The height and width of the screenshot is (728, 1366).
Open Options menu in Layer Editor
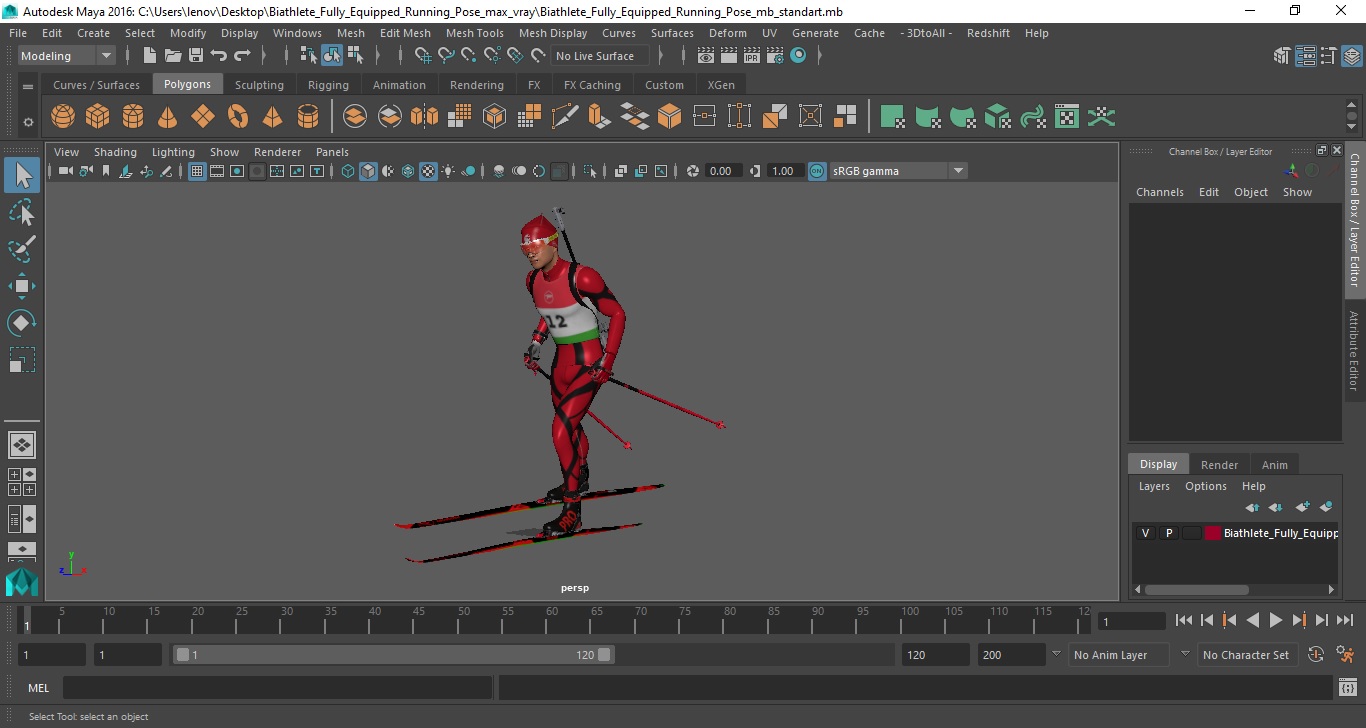click(x=1206, y=486)
